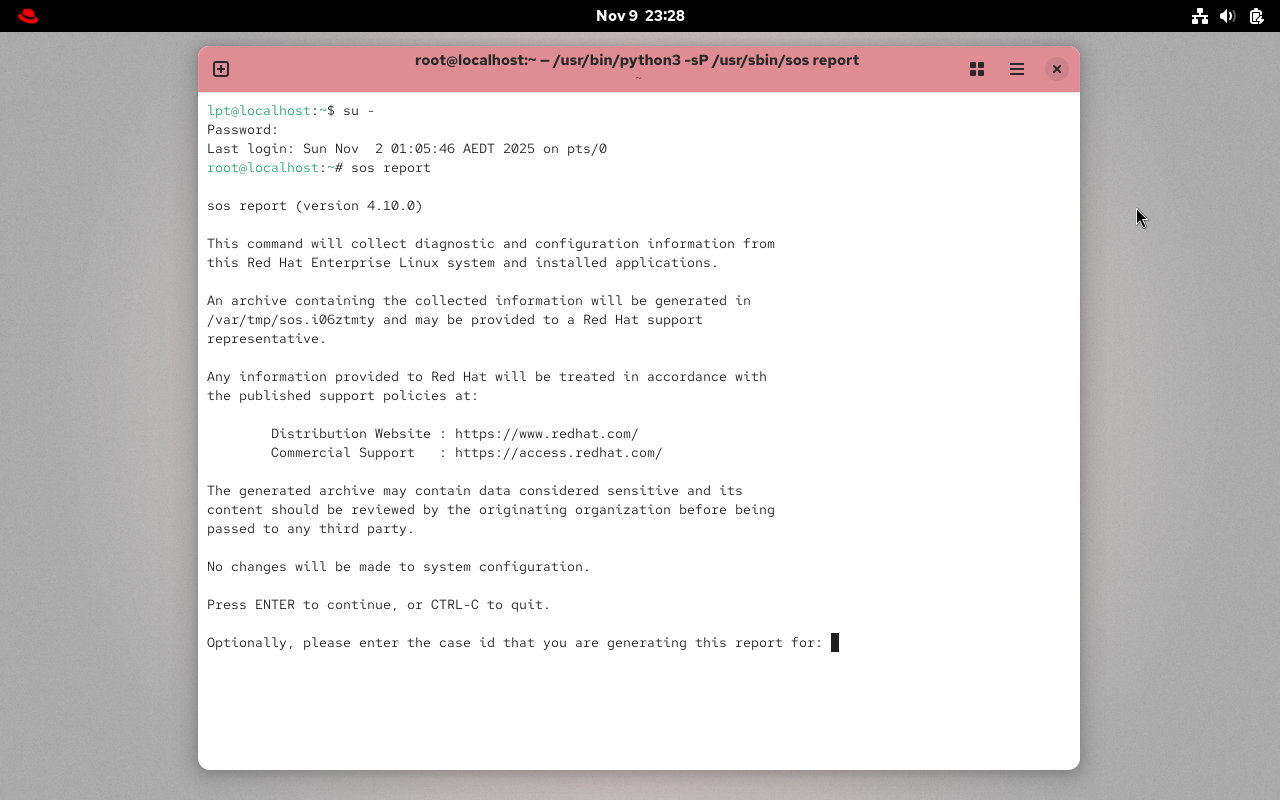
Task: Click the root@localhost title bar text
Action: point(636,60)
